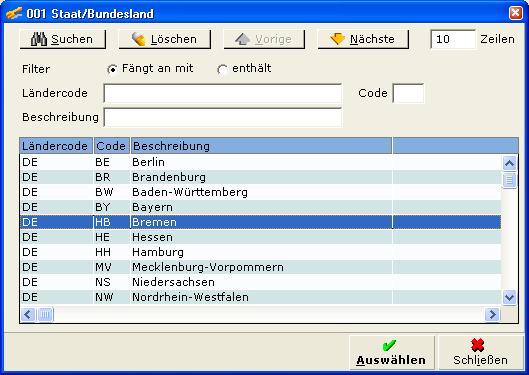Sort by the Ländercode column header

coord(56,146)
